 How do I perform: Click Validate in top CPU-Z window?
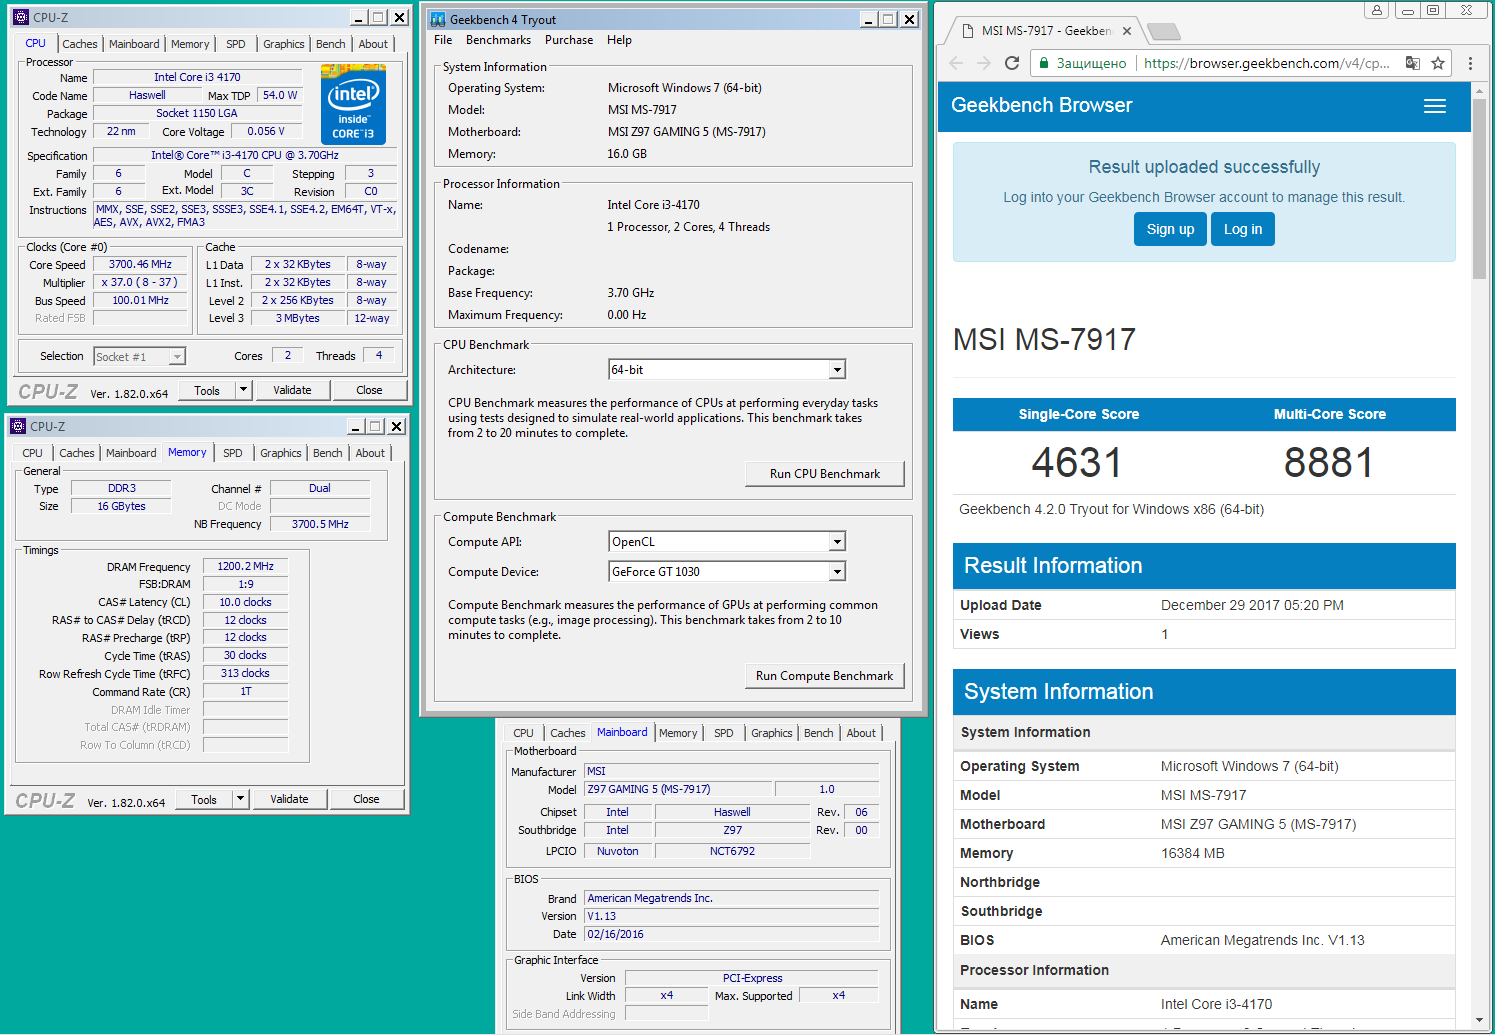click(x=292, y=390)
